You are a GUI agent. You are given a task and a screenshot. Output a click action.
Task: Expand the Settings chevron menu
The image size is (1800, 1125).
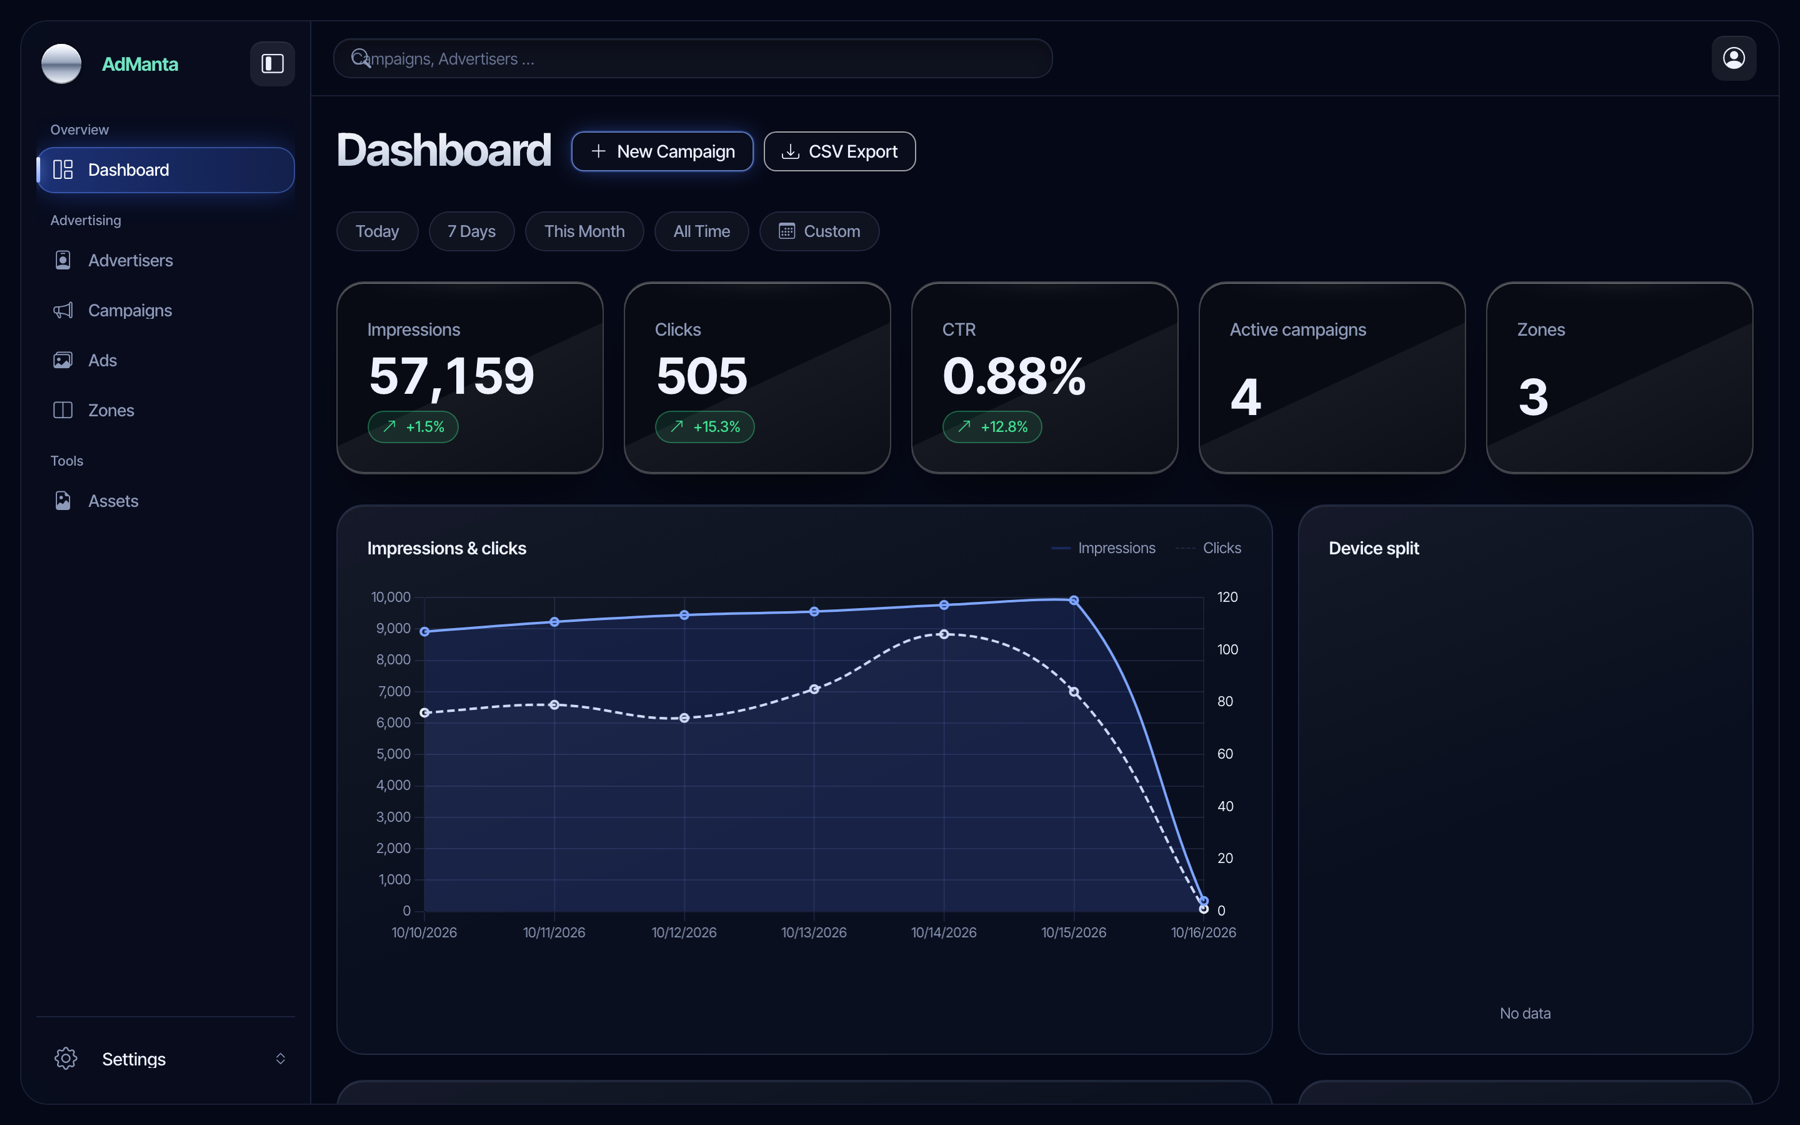coord(280,1058)
